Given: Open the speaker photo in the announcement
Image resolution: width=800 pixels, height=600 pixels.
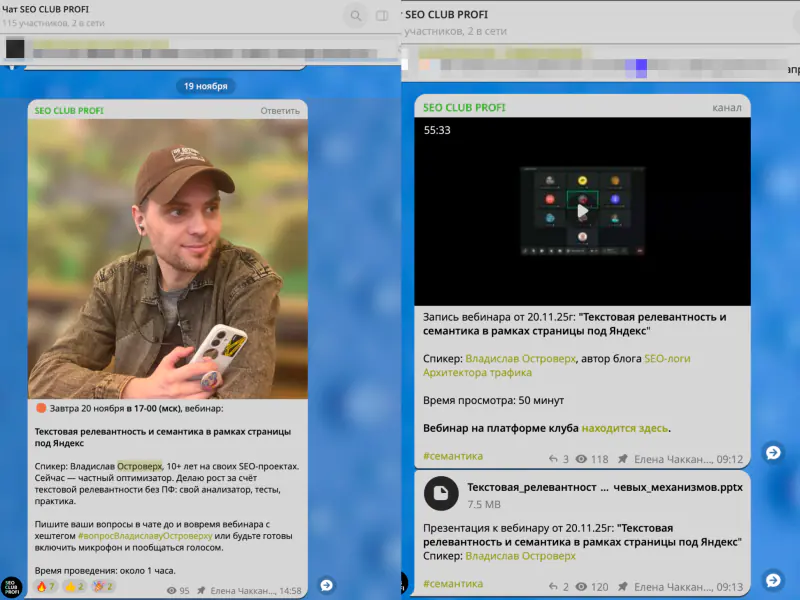Looking at the screenshot, I should point(168,259).
